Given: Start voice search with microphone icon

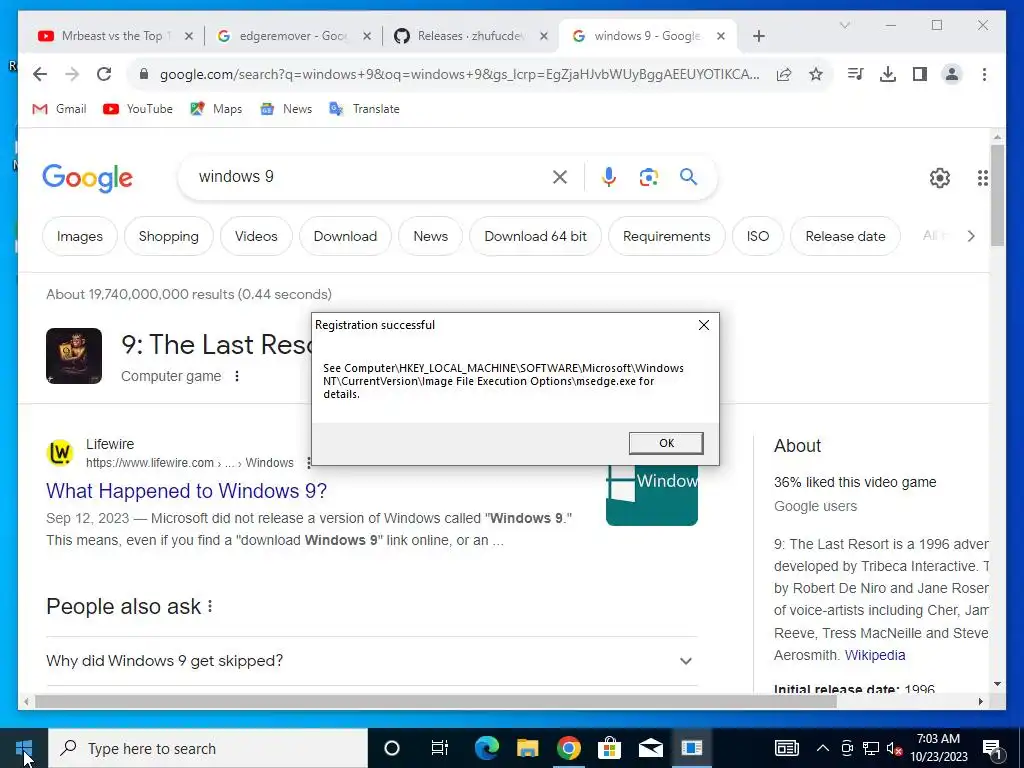Looking at the screenshot, I should coord(609,177).
